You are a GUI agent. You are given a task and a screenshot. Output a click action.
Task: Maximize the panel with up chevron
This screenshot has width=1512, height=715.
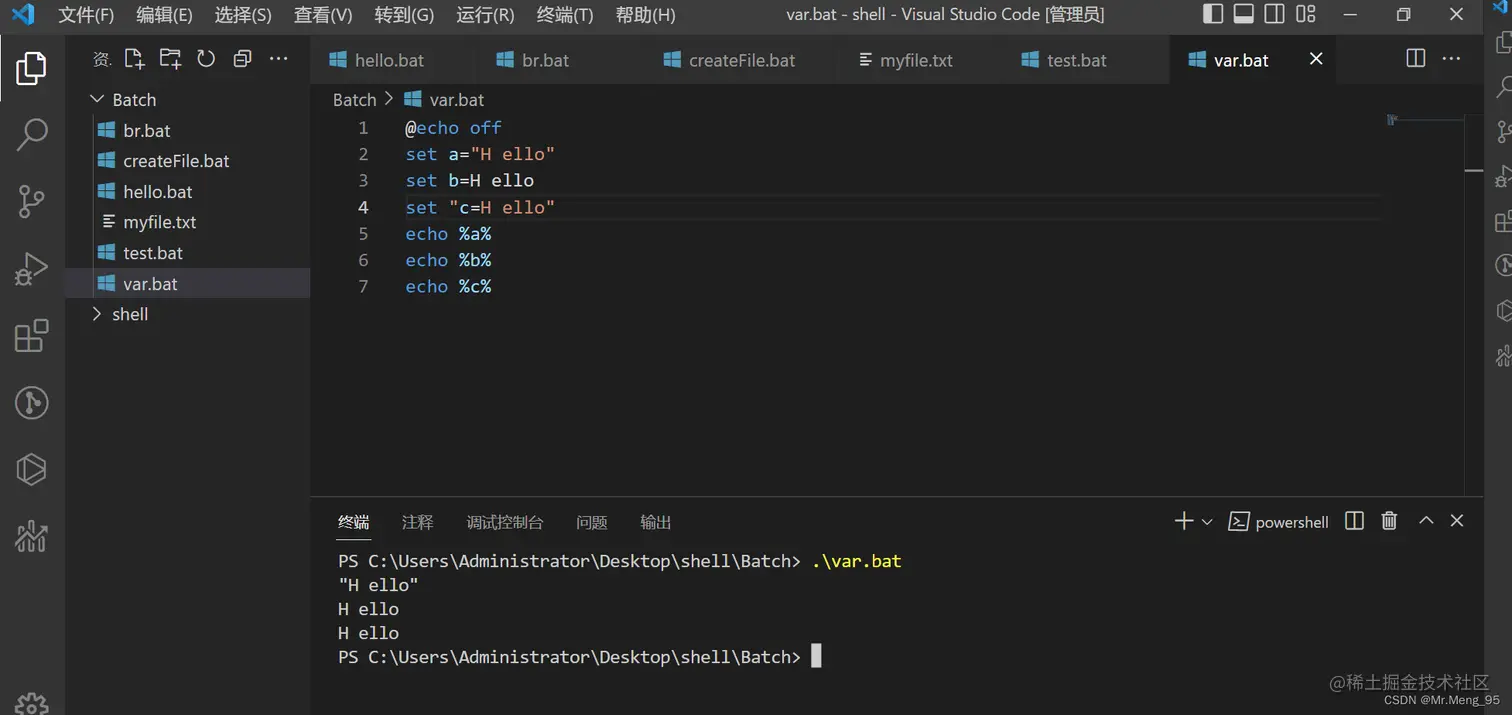point(1426,521)
